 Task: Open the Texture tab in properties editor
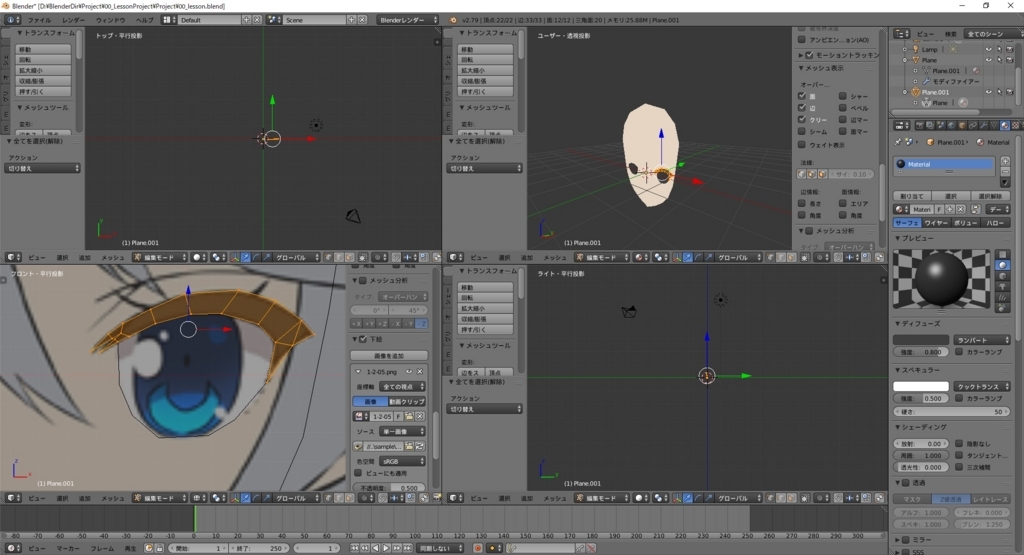pyautogui.click(x=1016, y=125)
